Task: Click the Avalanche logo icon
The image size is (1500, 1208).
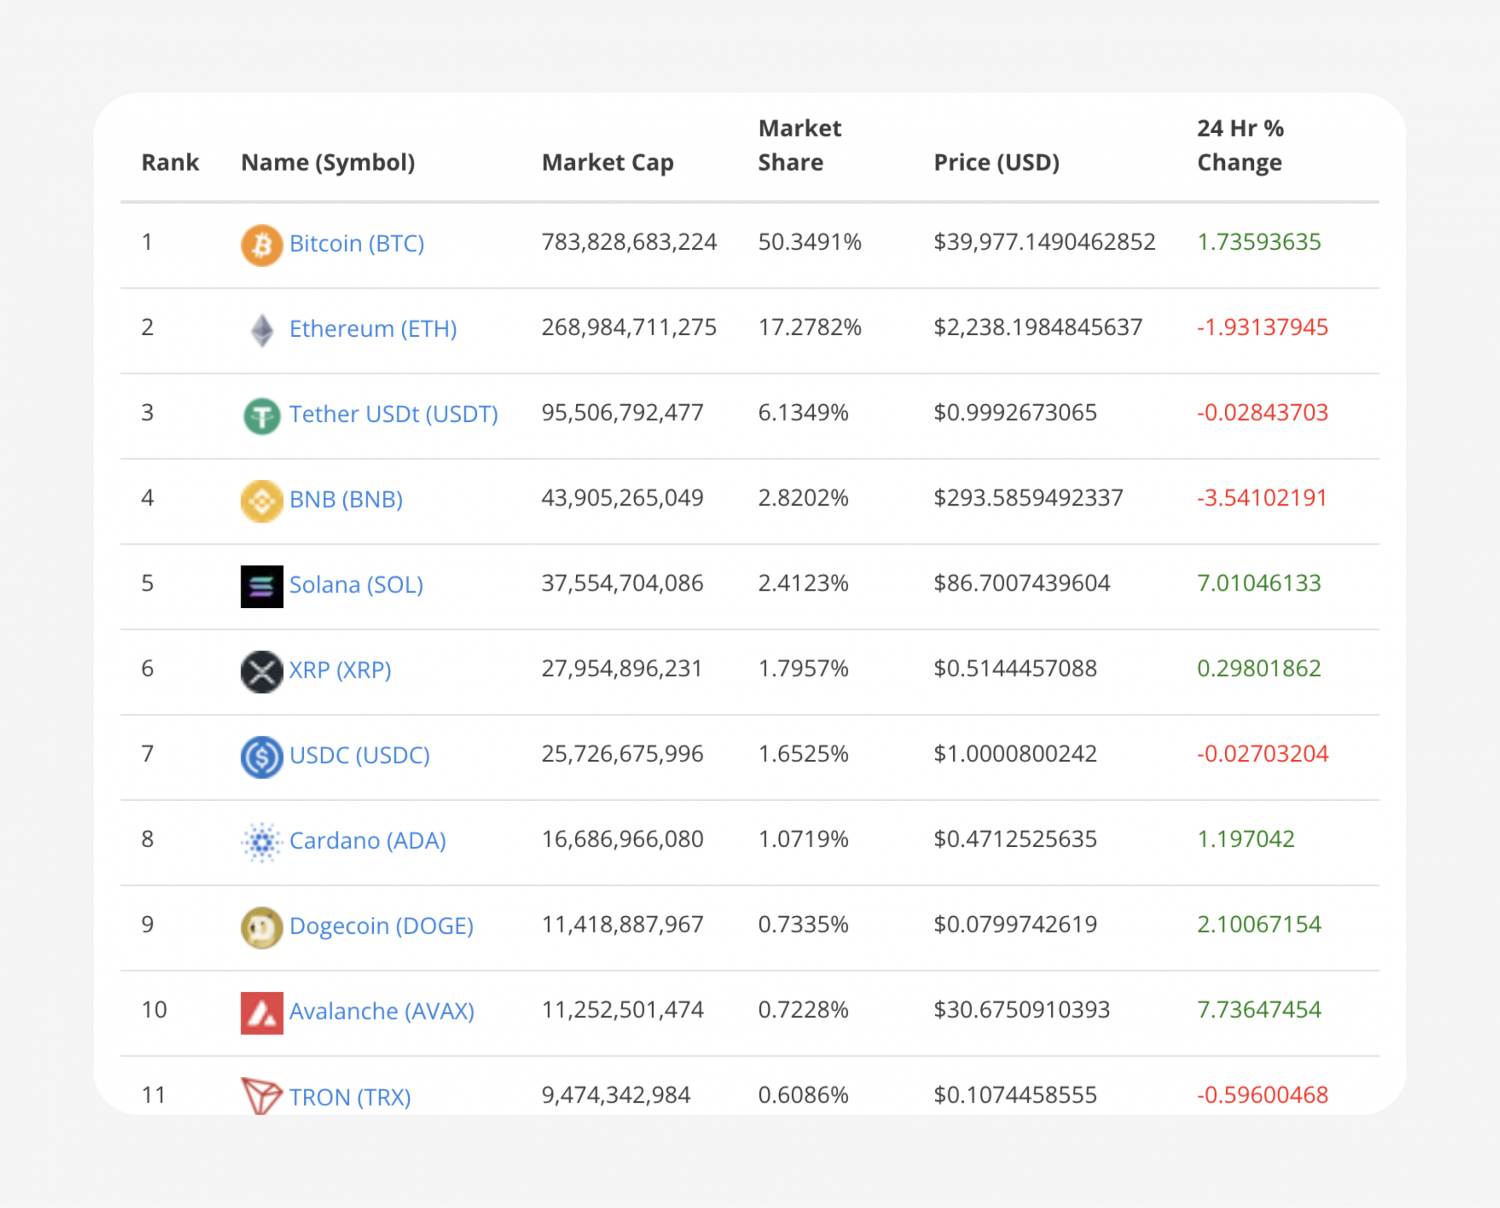Action: (x=262, y=1013)
